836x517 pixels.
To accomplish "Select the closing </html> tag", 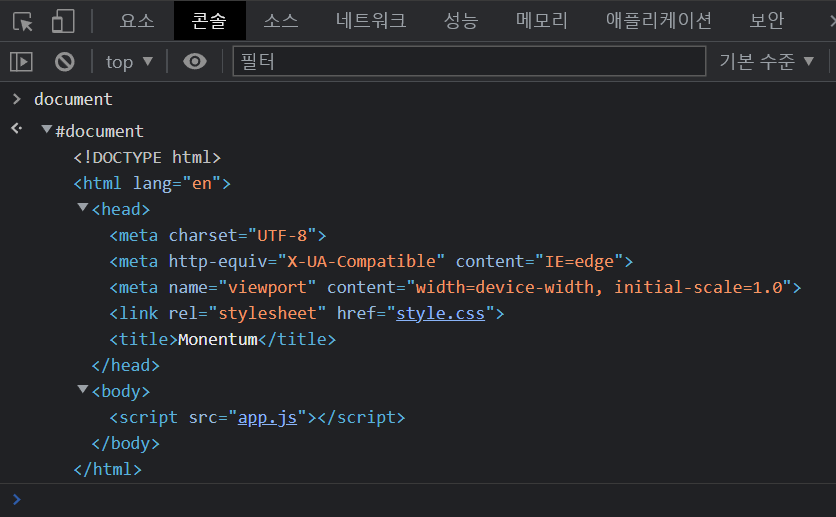I will pos(108,470).
